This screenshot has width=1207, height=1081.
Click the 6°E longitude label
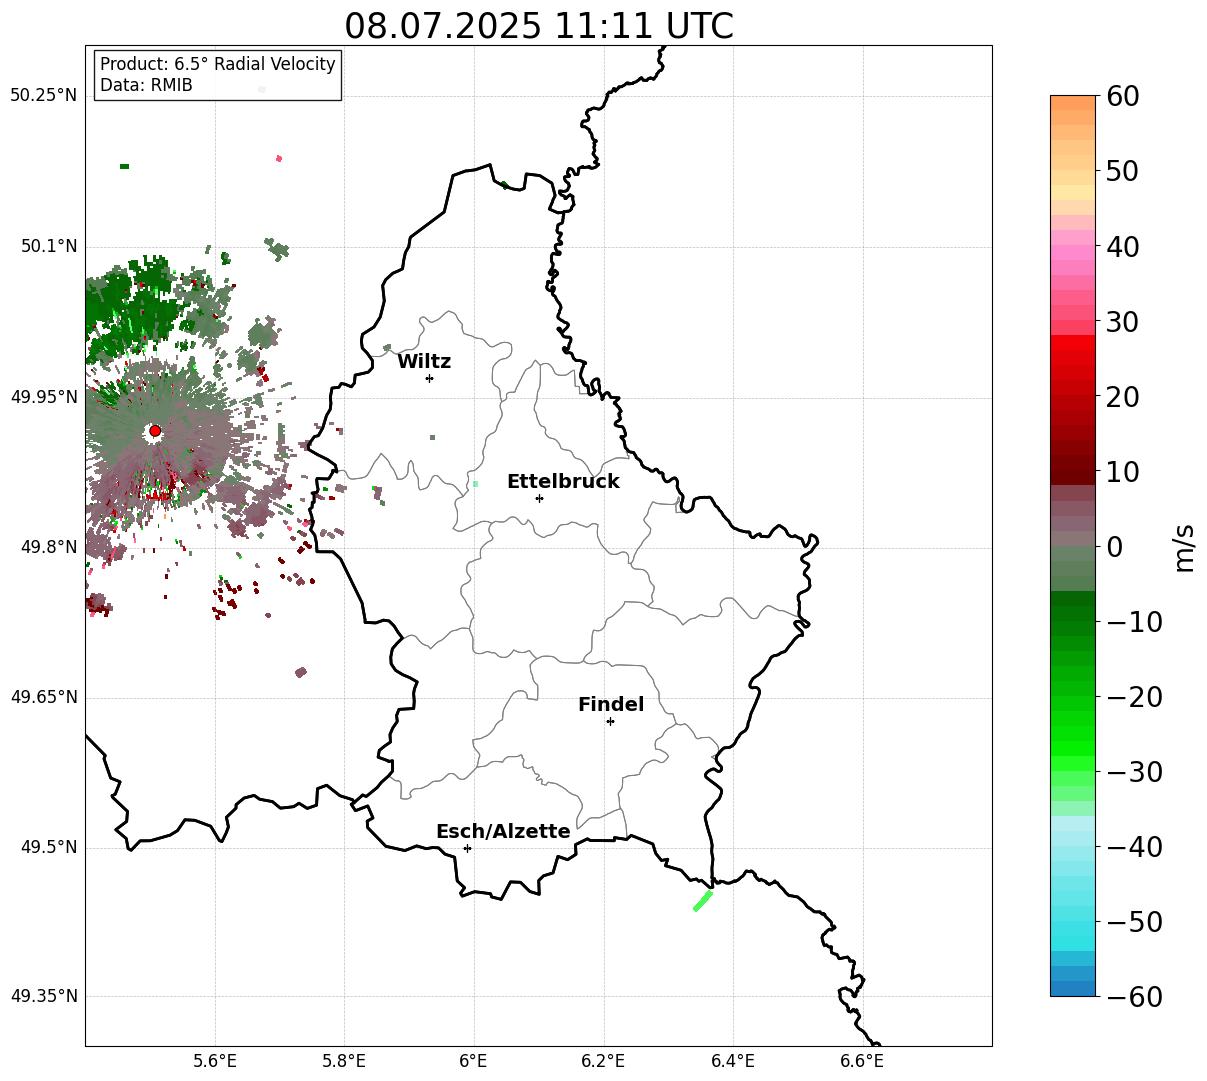[474, 1061]
